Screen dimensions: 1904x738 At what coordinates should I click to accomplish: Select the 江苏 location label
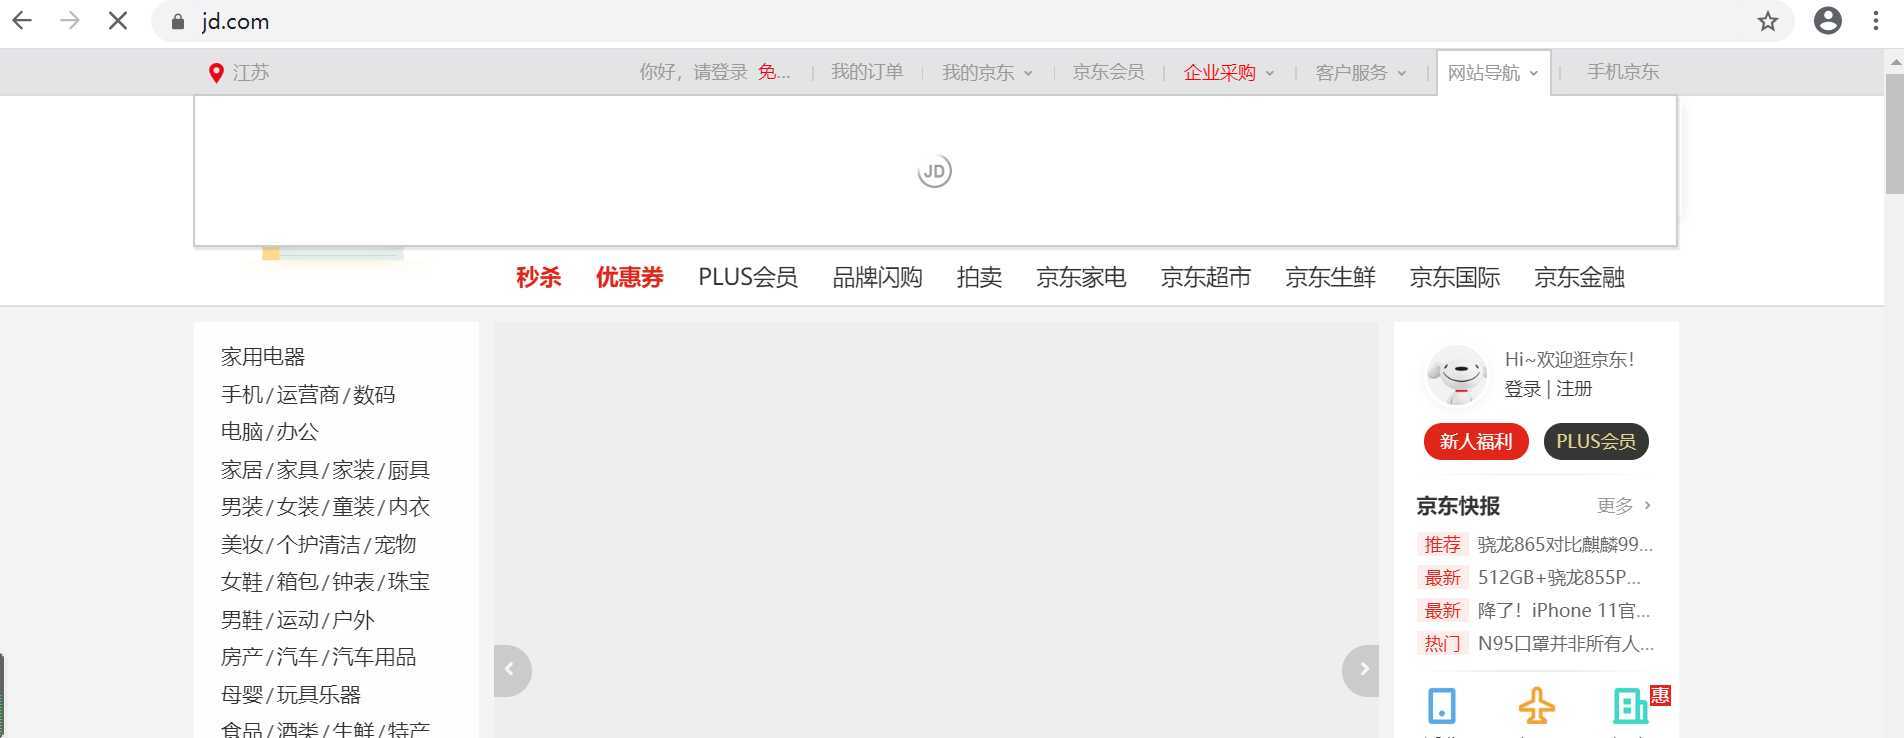click(x=251, y=72)
